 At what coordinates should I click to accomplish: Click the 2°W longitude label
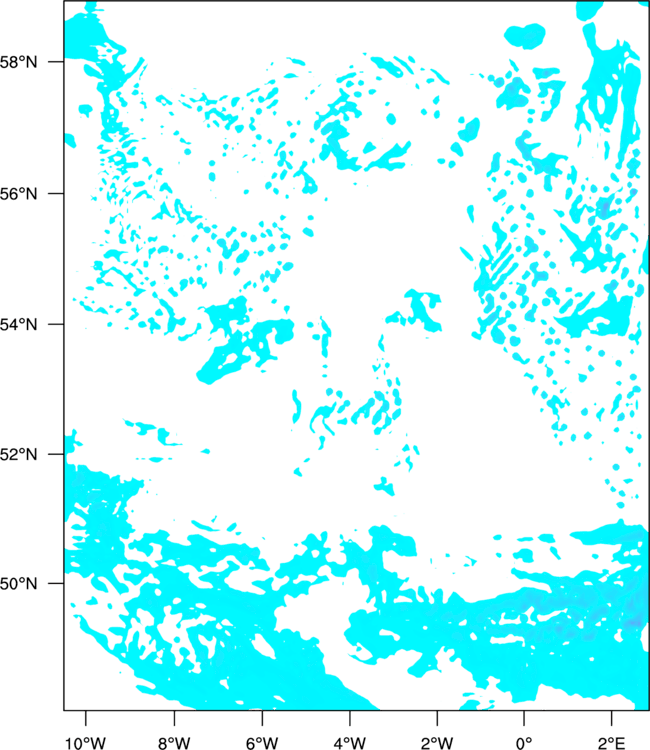pyautogui.click(x=437, y=742)
